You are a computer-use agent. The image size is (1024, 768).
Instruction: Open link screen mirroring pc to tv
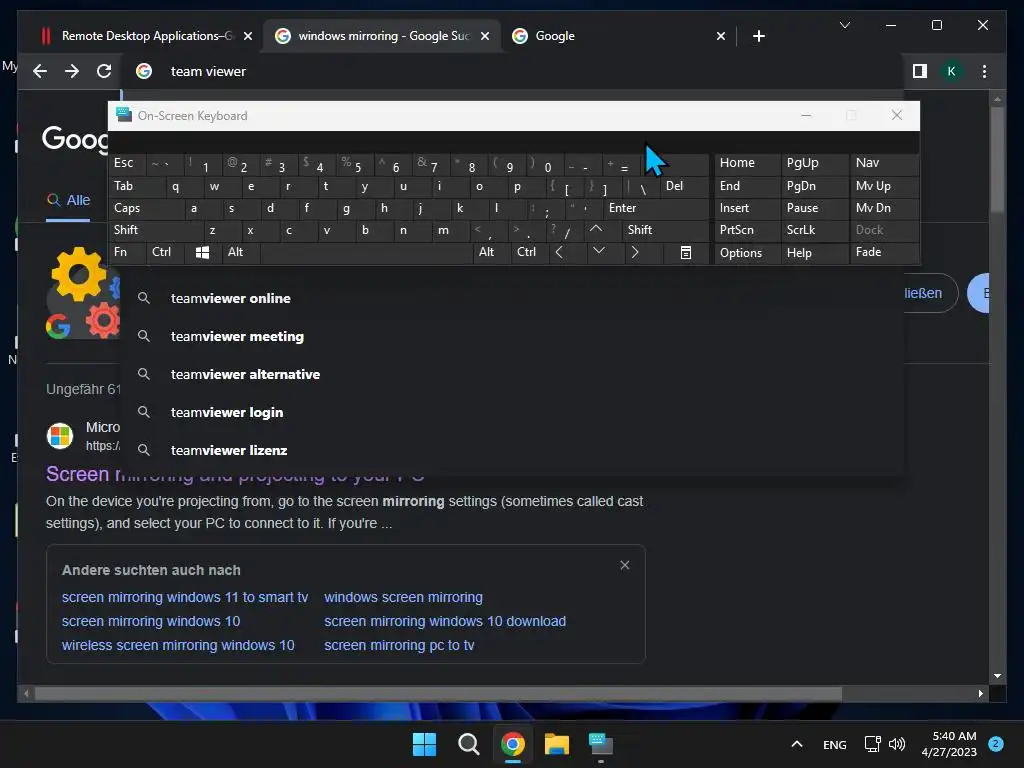(x=399, y=645)
